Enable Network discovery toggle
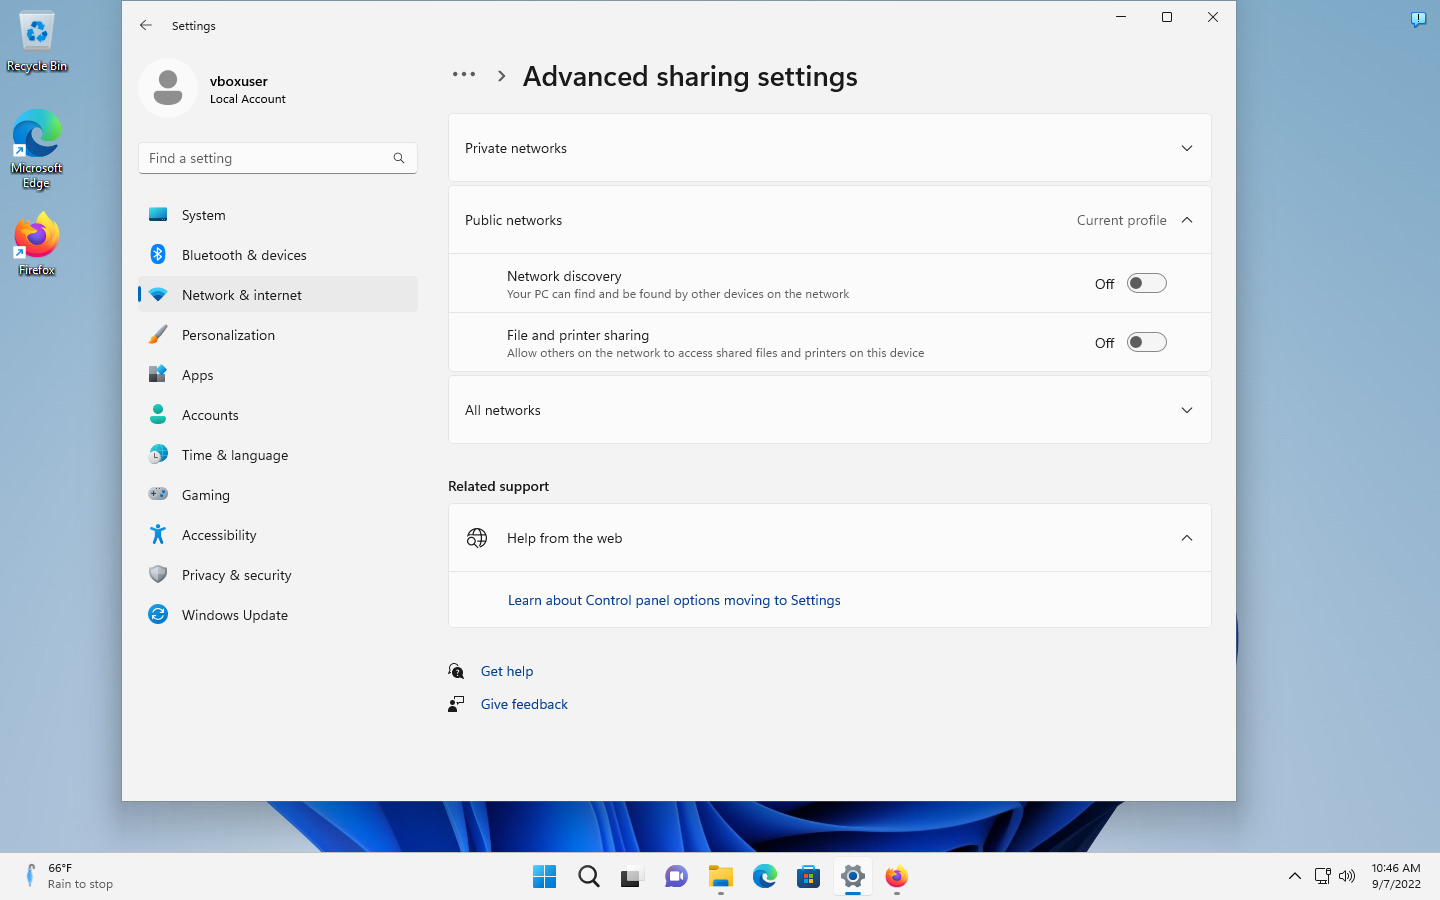1440x900 pixels. pos(1146,283)
